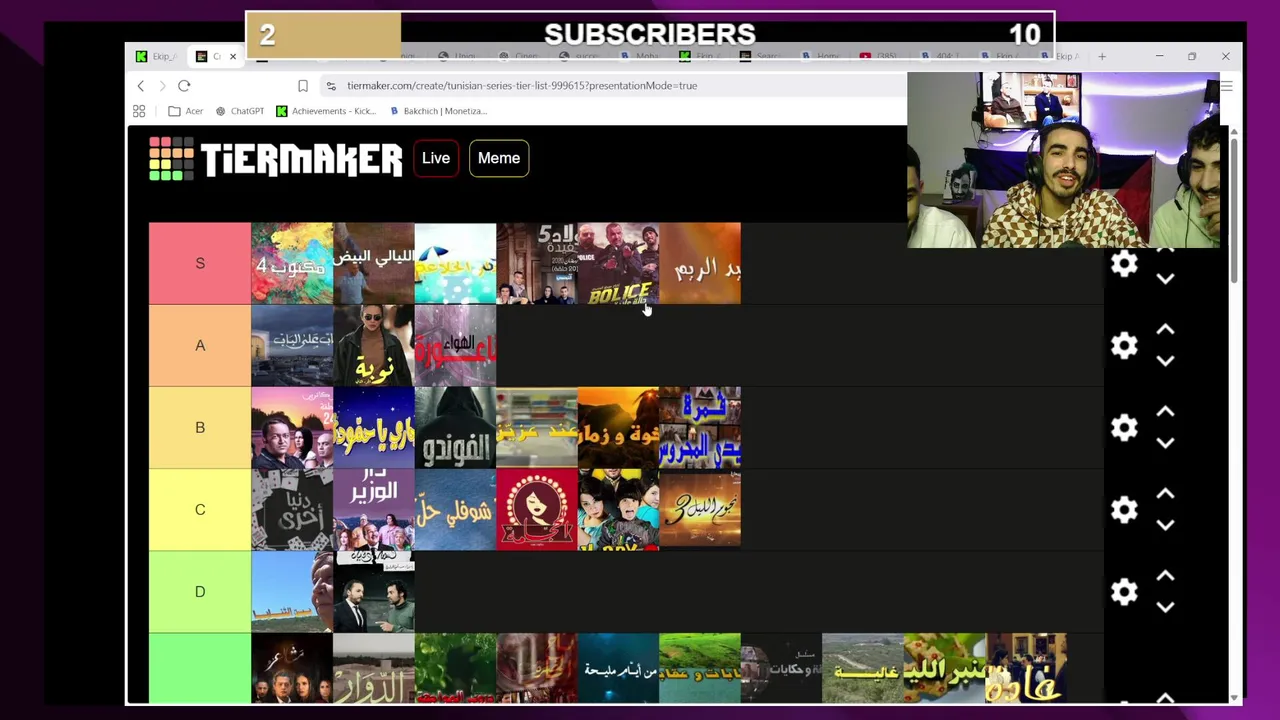
Task: Bookmark this page icon
Action: point(303,86)
